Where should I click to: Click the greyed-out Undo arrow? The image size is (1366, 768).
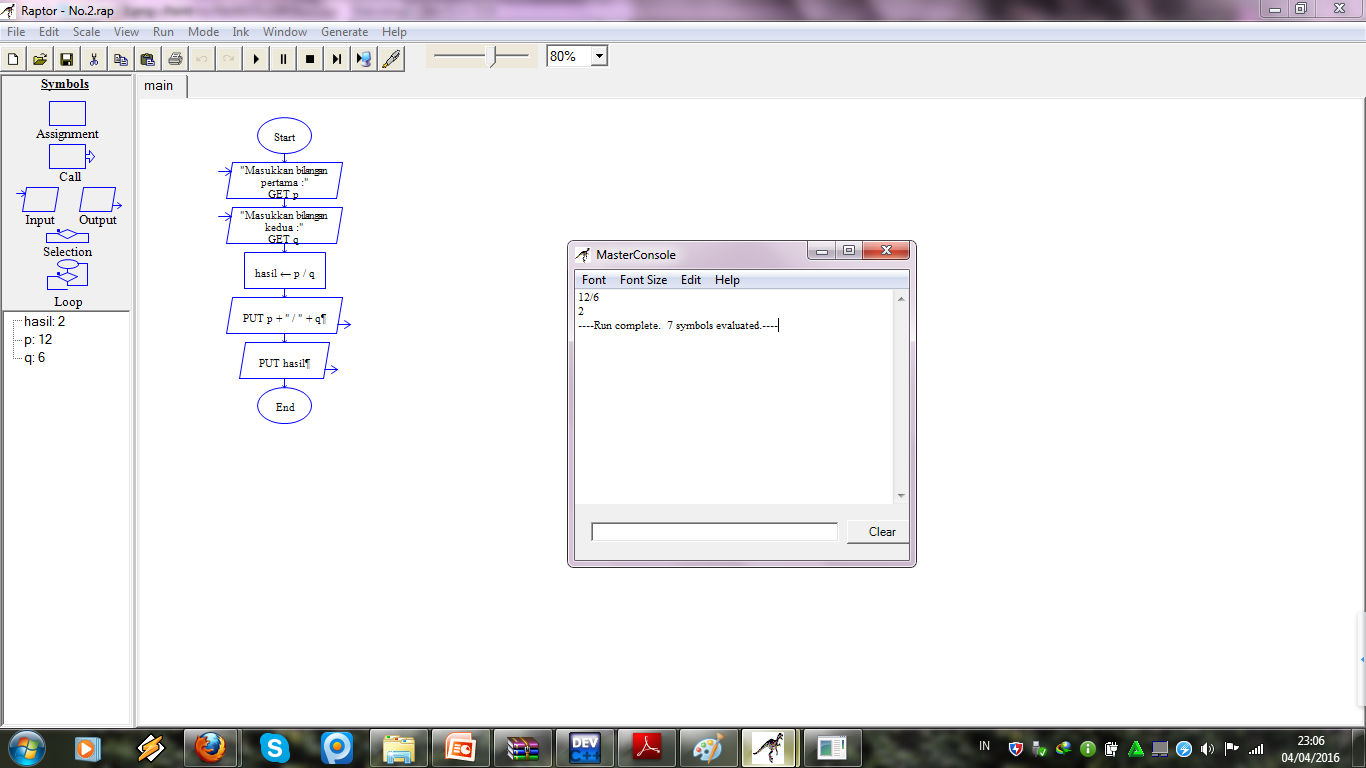tap(202, 59)
